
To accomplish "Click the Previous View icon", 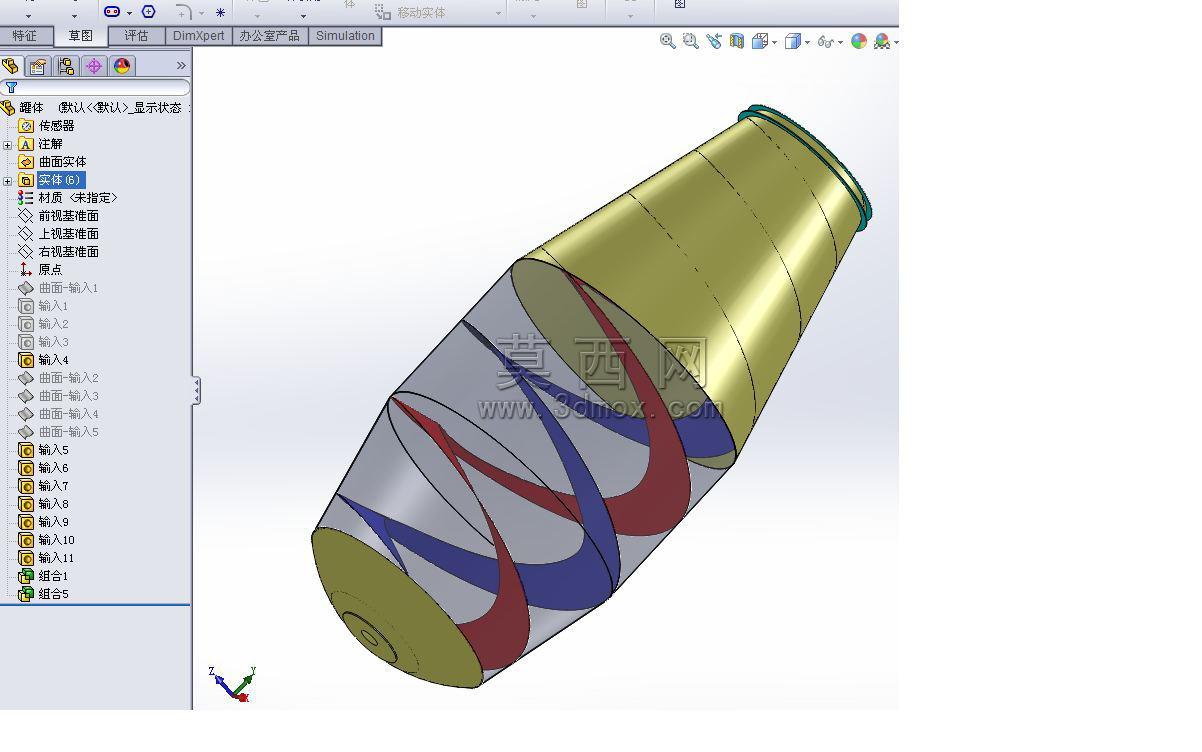I will (714, 41).
